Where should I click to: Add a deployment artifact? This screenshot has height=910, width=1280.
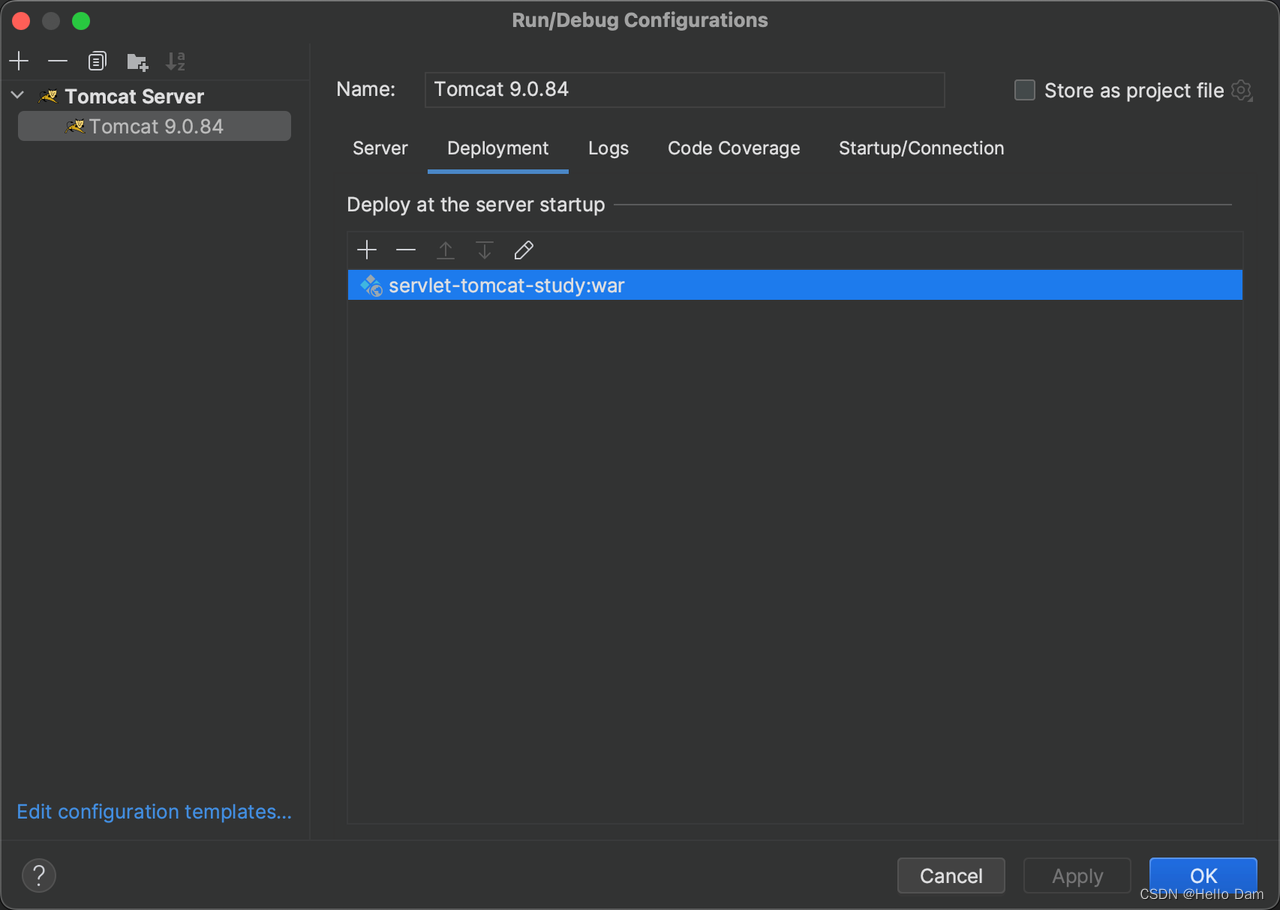pos(367,249)
